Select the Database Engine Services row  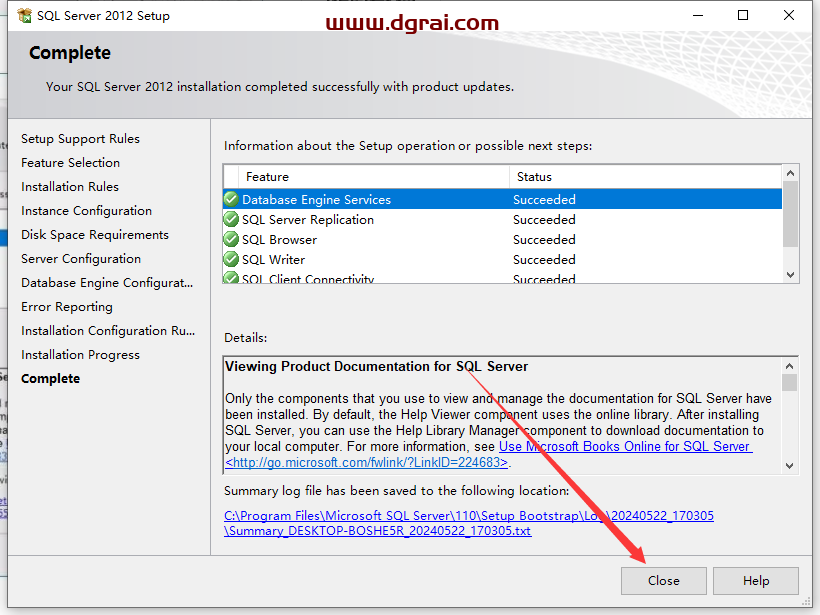(503, 199)
